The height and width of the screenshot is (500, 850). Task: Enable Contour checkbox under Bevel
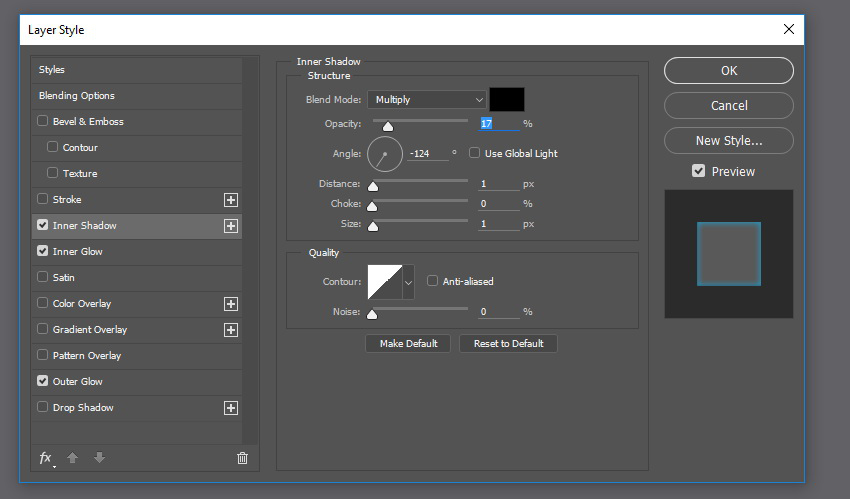pos(53,147)
